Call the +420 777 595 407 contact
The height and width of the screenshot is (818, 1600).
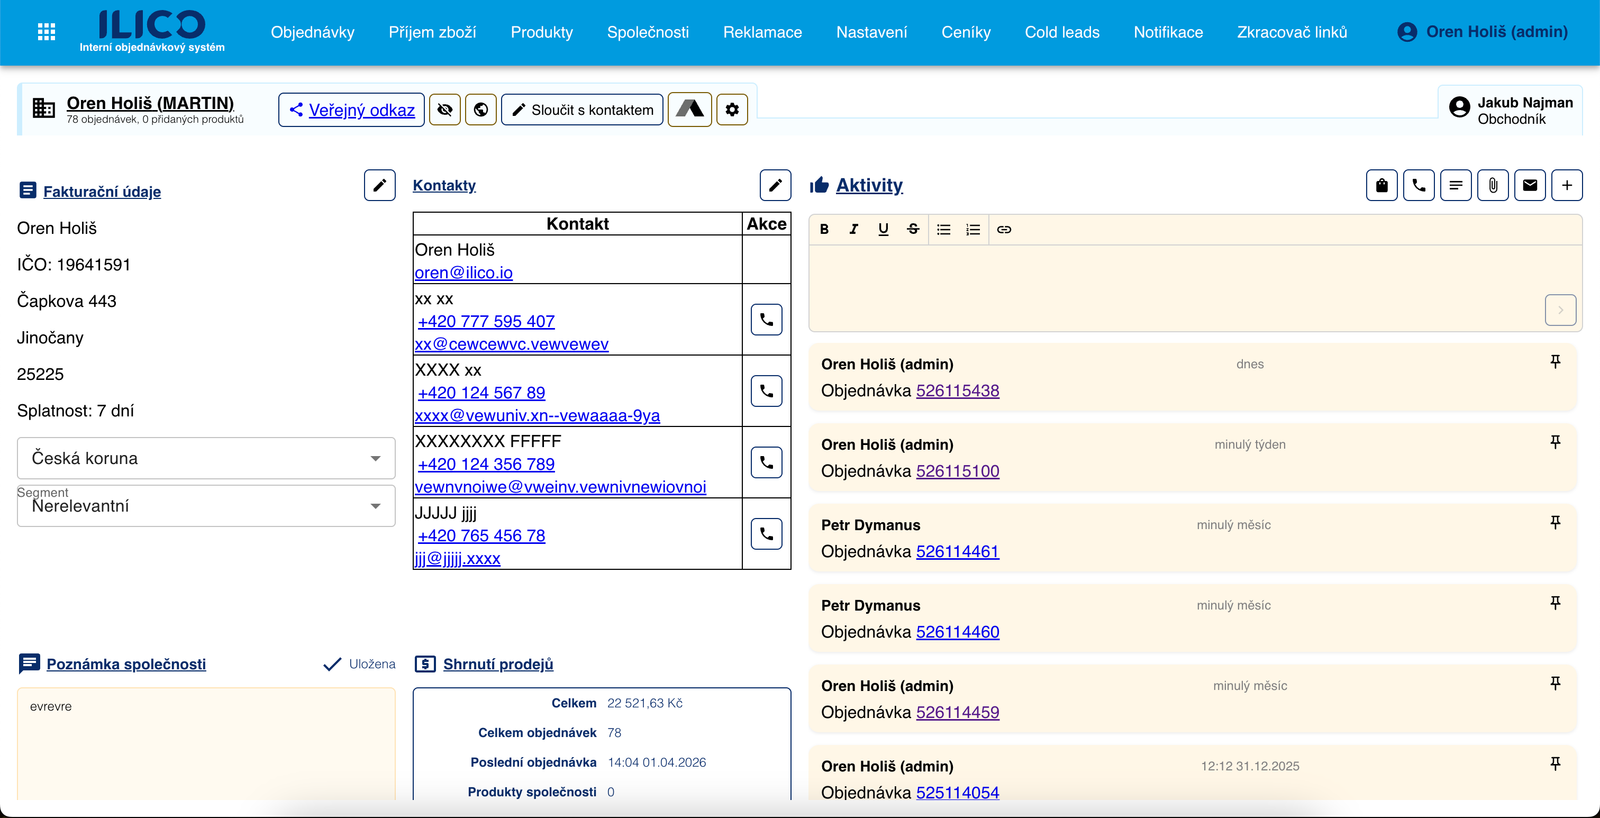click(x=766, y=320)
